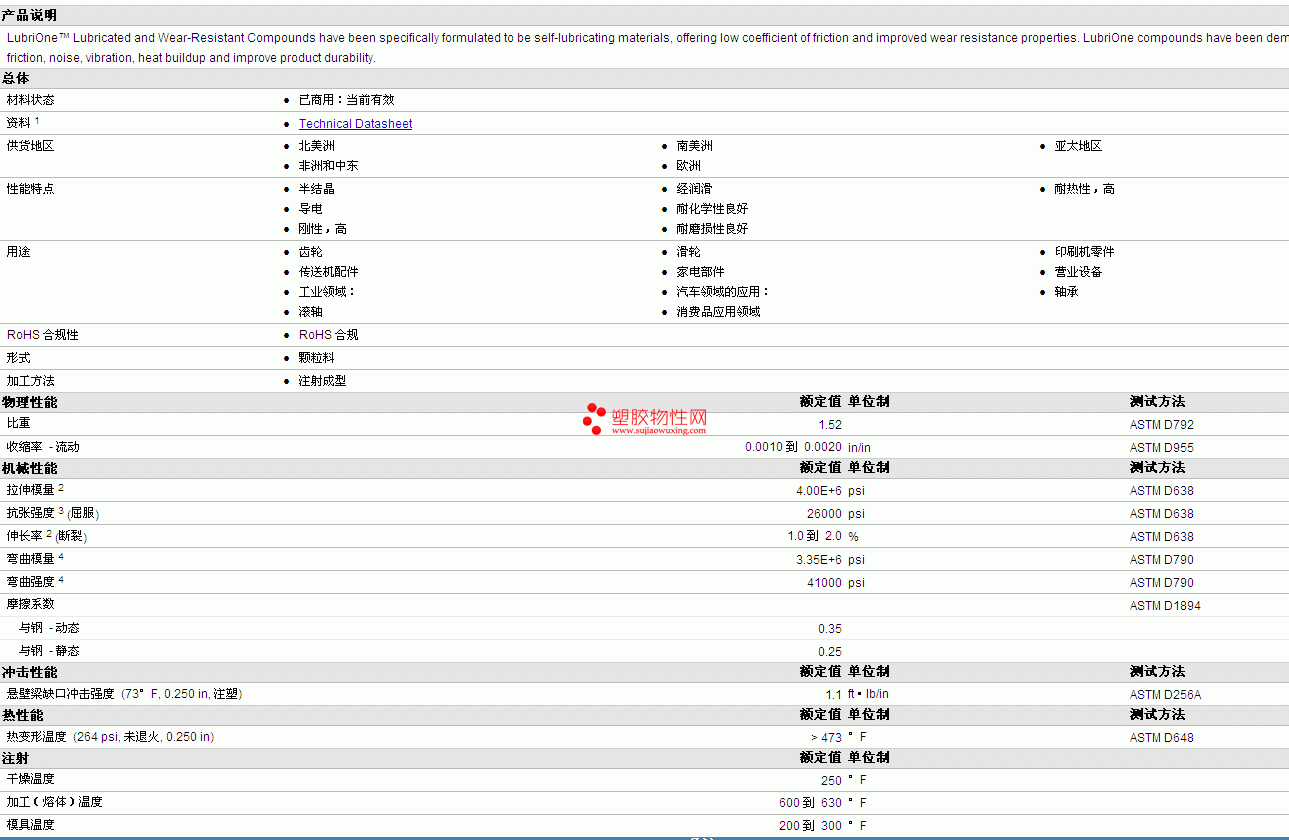Click the "性能特点" row label
Viewport: 1289px width, 840px height.
click(31, 189)
